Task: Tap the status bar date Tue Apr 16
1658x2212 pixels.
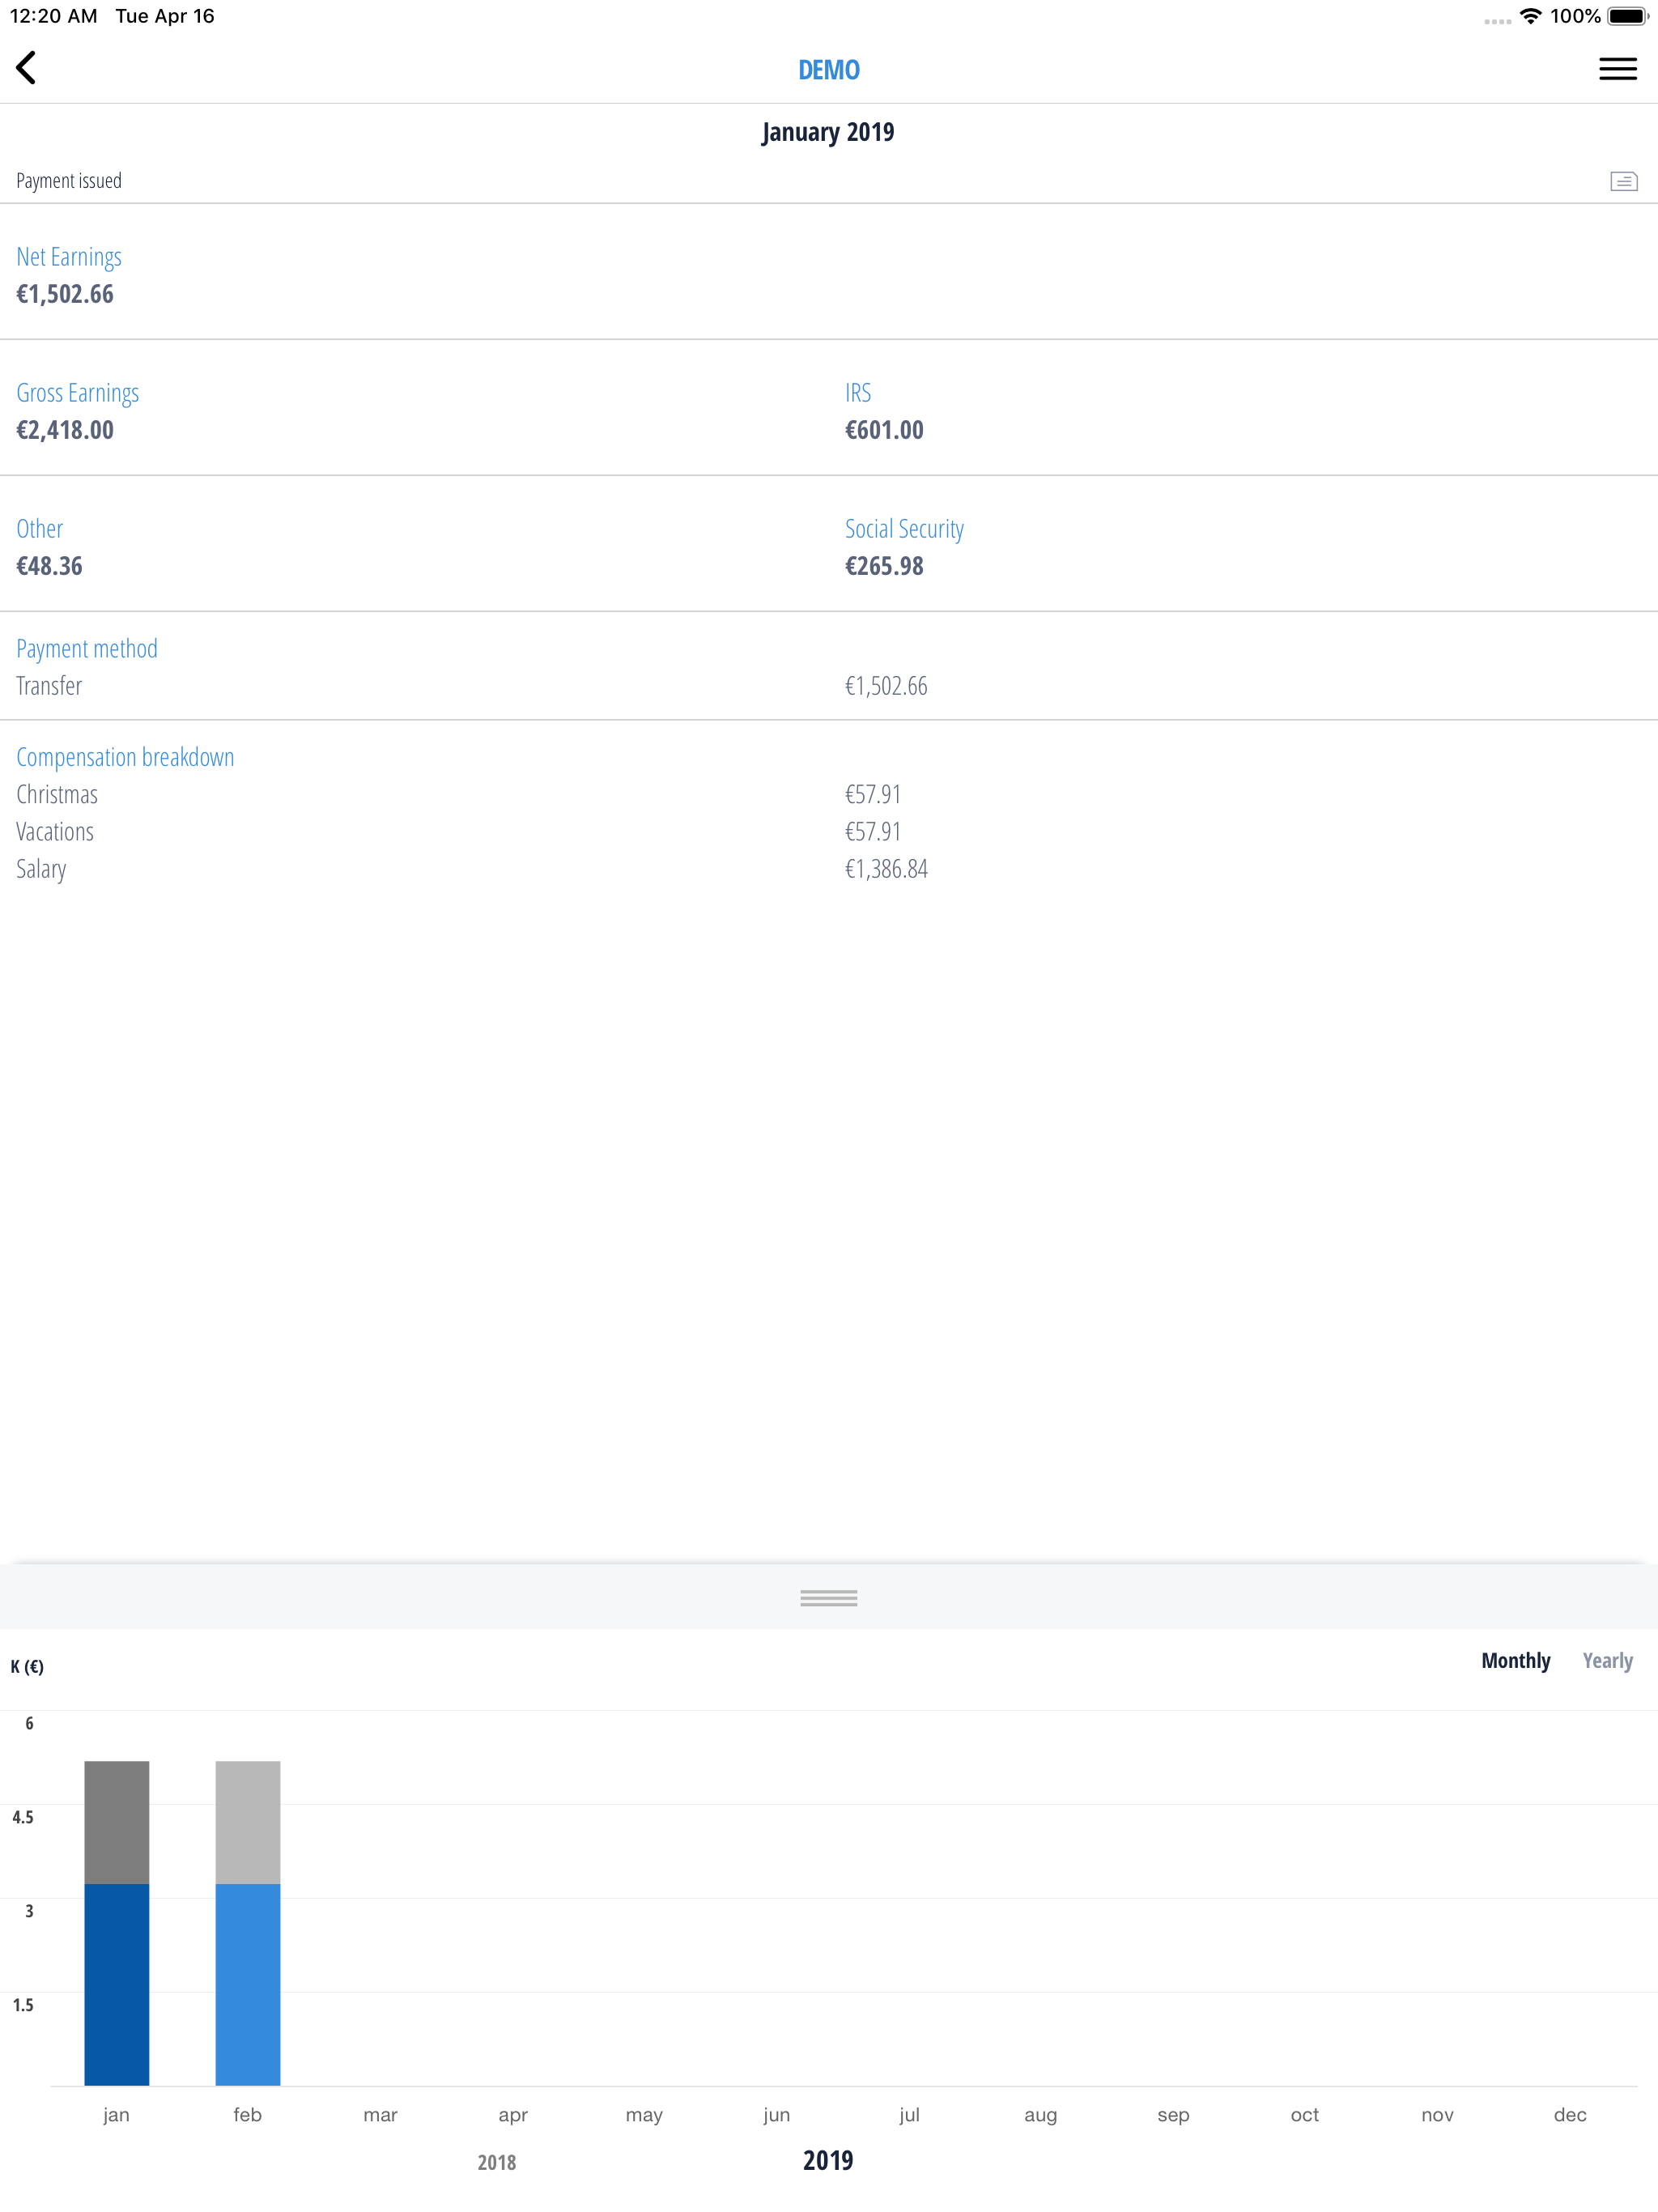Action: [165, 16]
